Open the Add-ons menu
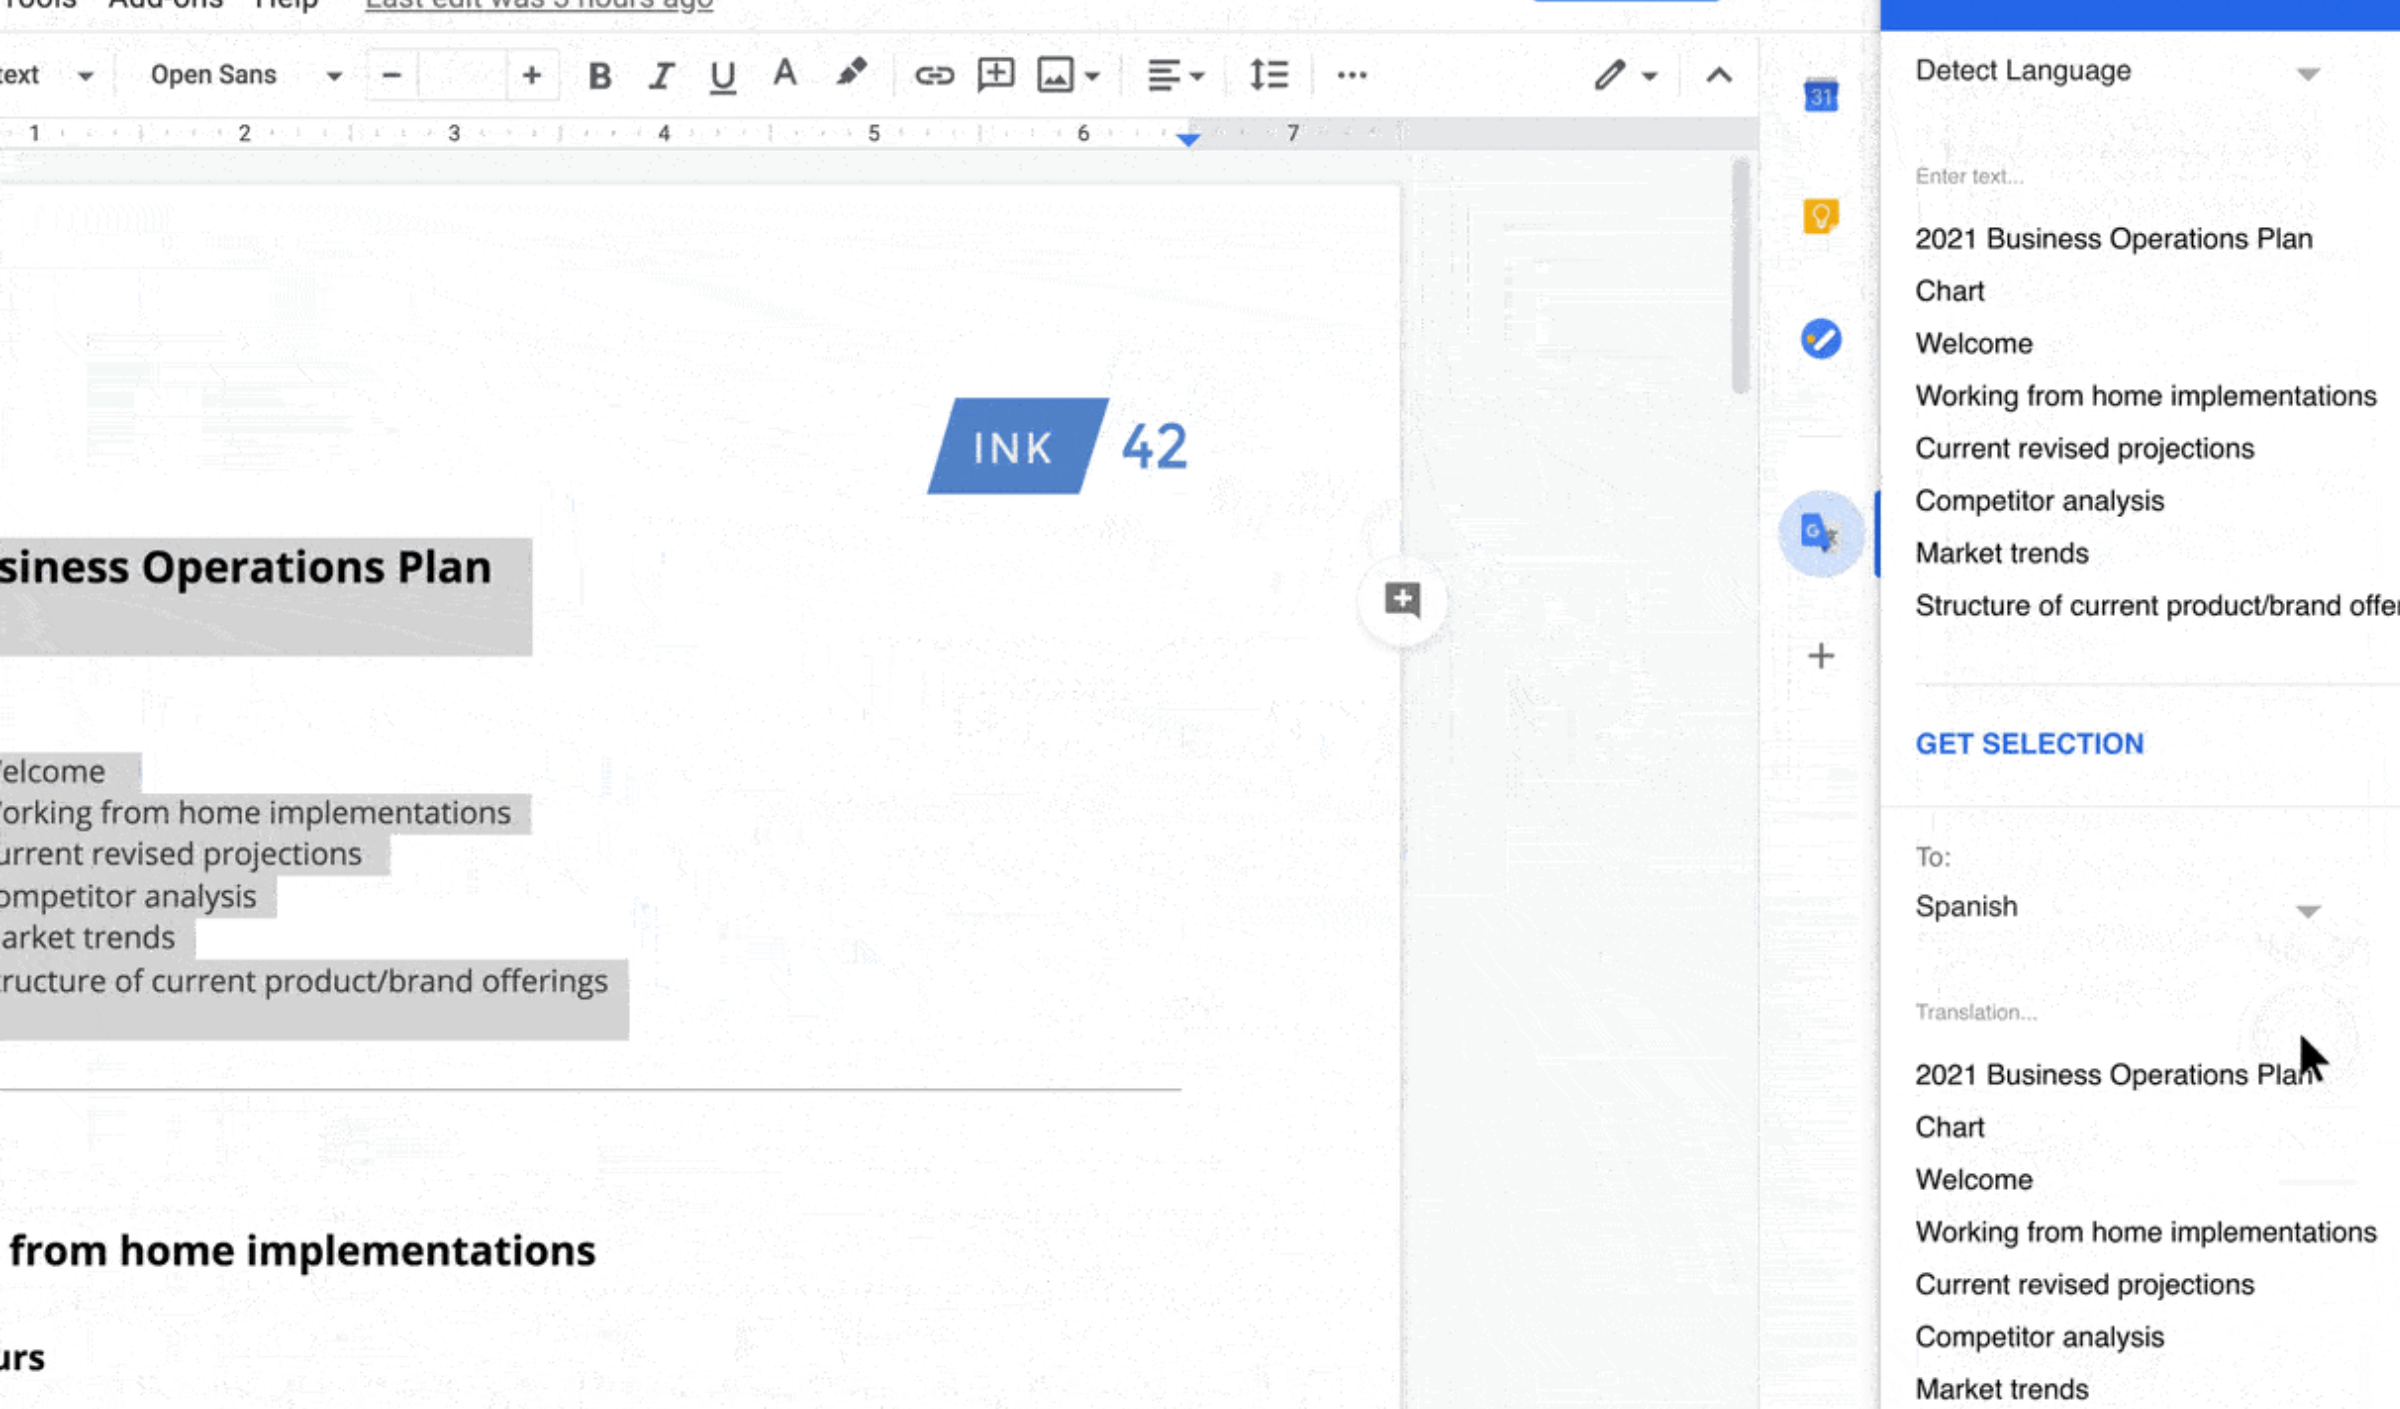 pos(165,4)
